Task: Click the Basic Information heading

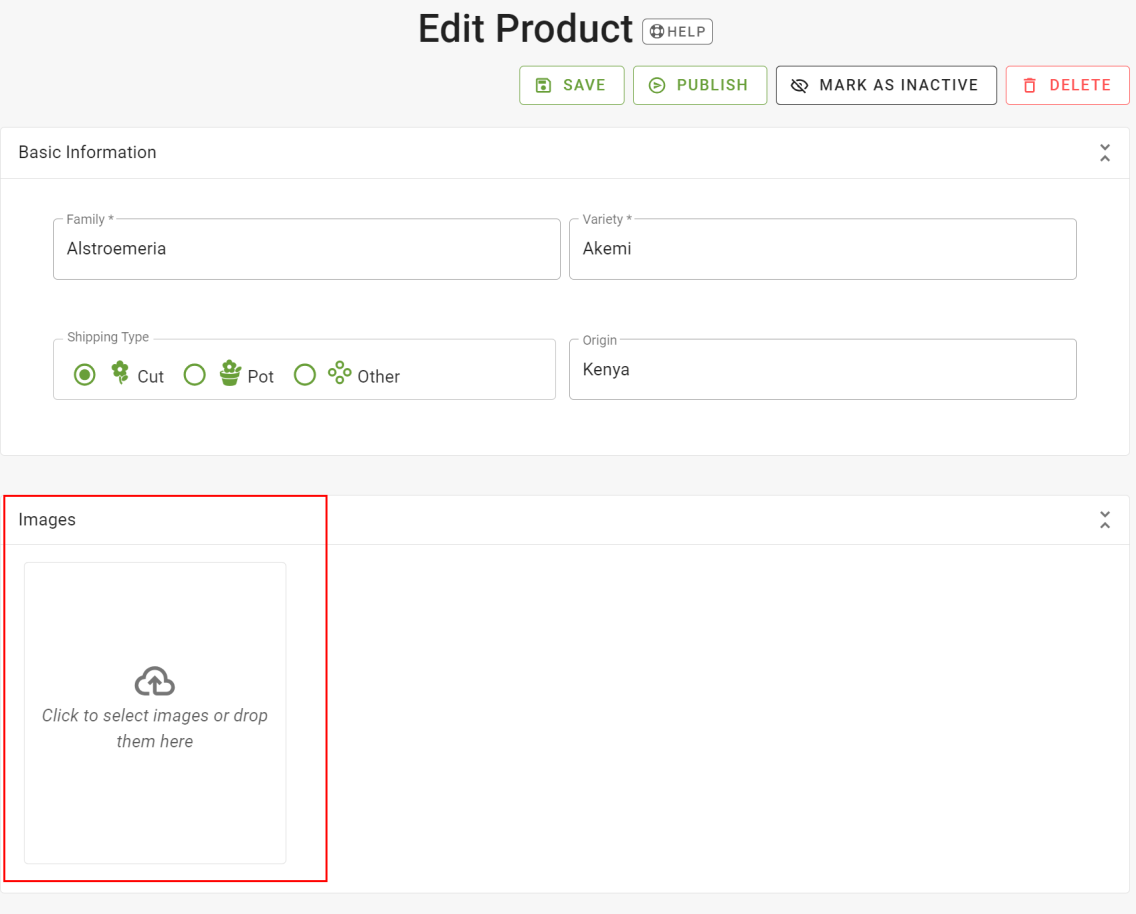Action: pyautogui.click(x=88, y=152)
